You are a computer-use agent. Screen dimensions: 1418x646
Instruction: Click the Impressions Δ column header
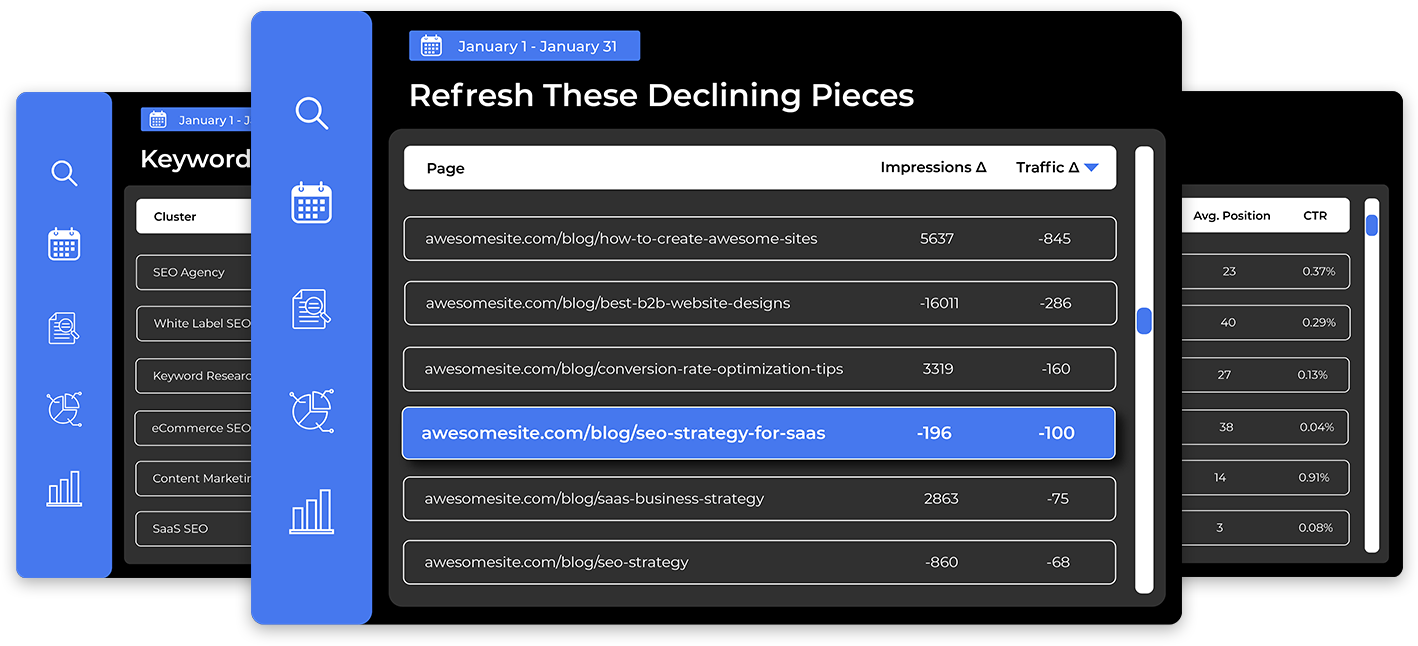933,168
